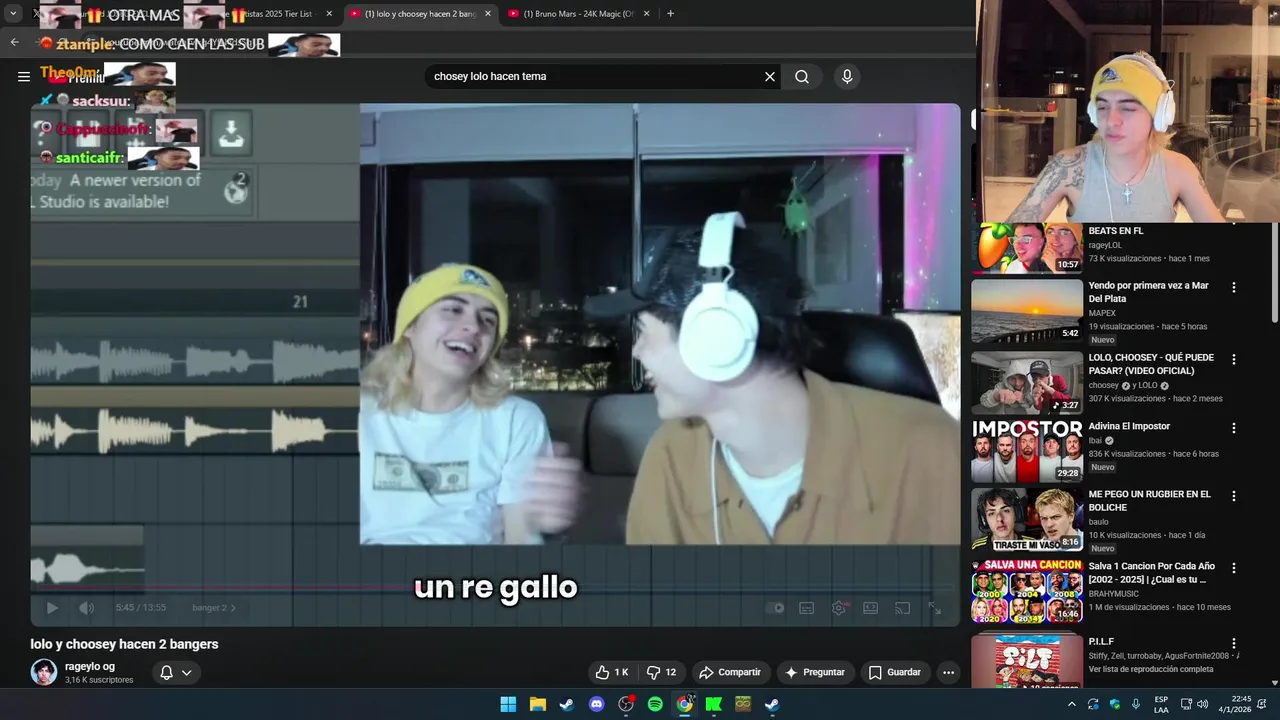
Task: Switch the ESP LAA input language
Action: (x=1161, y=704)
